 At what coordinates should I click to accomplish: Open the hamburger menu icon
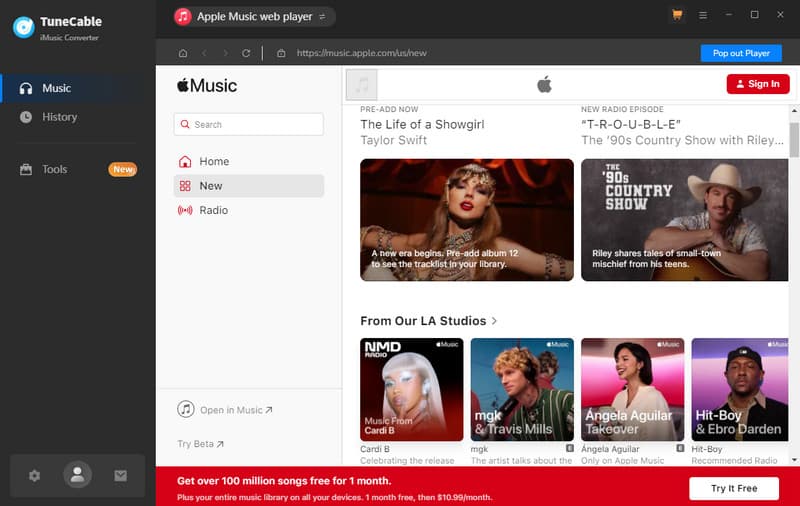(x=703, y=15)
